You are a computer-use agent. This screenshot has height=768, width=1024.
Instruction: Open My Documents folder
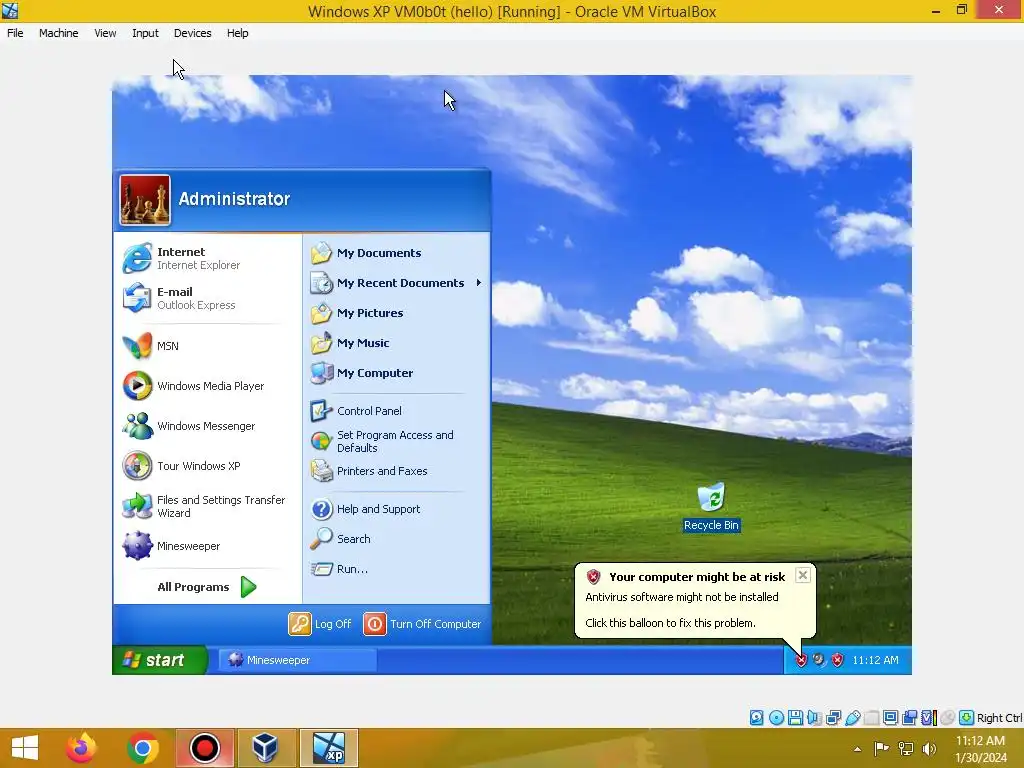[x=396, y=253]
